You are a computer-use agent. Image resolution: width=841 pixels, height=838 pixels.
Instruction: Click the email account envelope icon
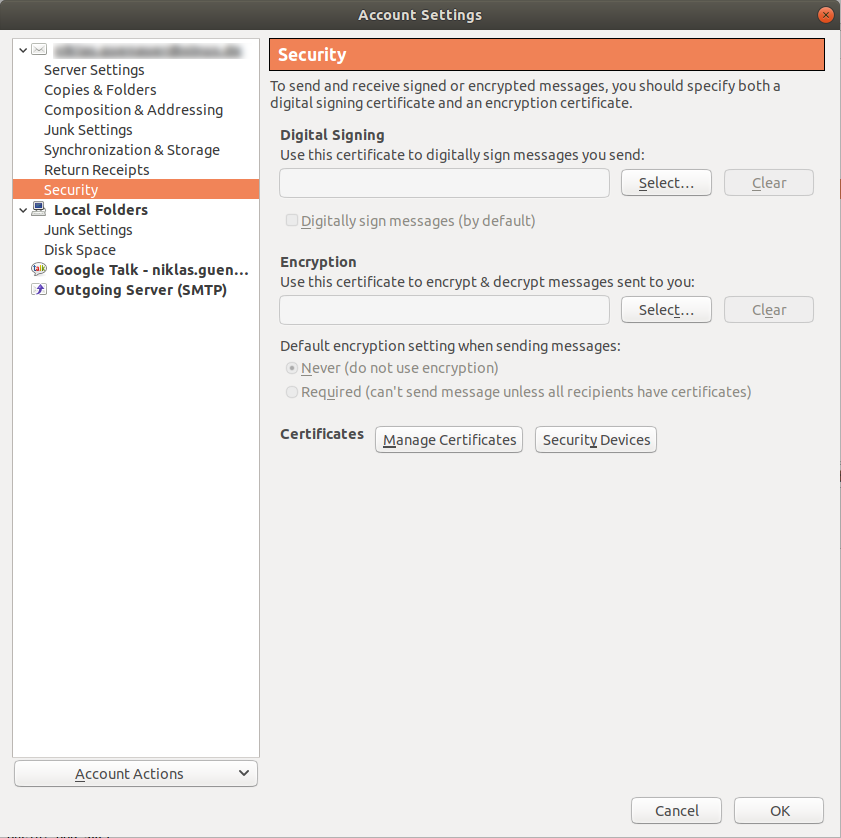point(39,49)
